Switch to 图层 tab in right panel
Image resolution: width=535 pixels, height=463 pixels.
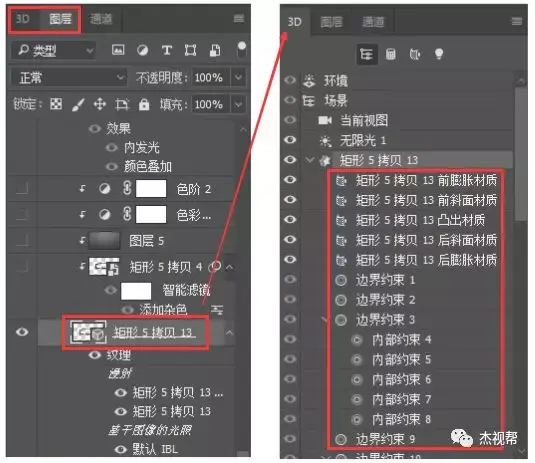(x=331, y=22)
